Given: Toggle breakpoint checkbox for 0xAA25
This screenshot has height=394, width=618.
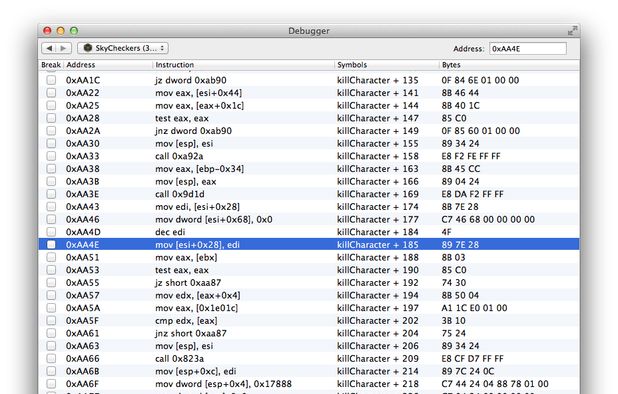Looking at the screenshot, I should tap(51, 105).
